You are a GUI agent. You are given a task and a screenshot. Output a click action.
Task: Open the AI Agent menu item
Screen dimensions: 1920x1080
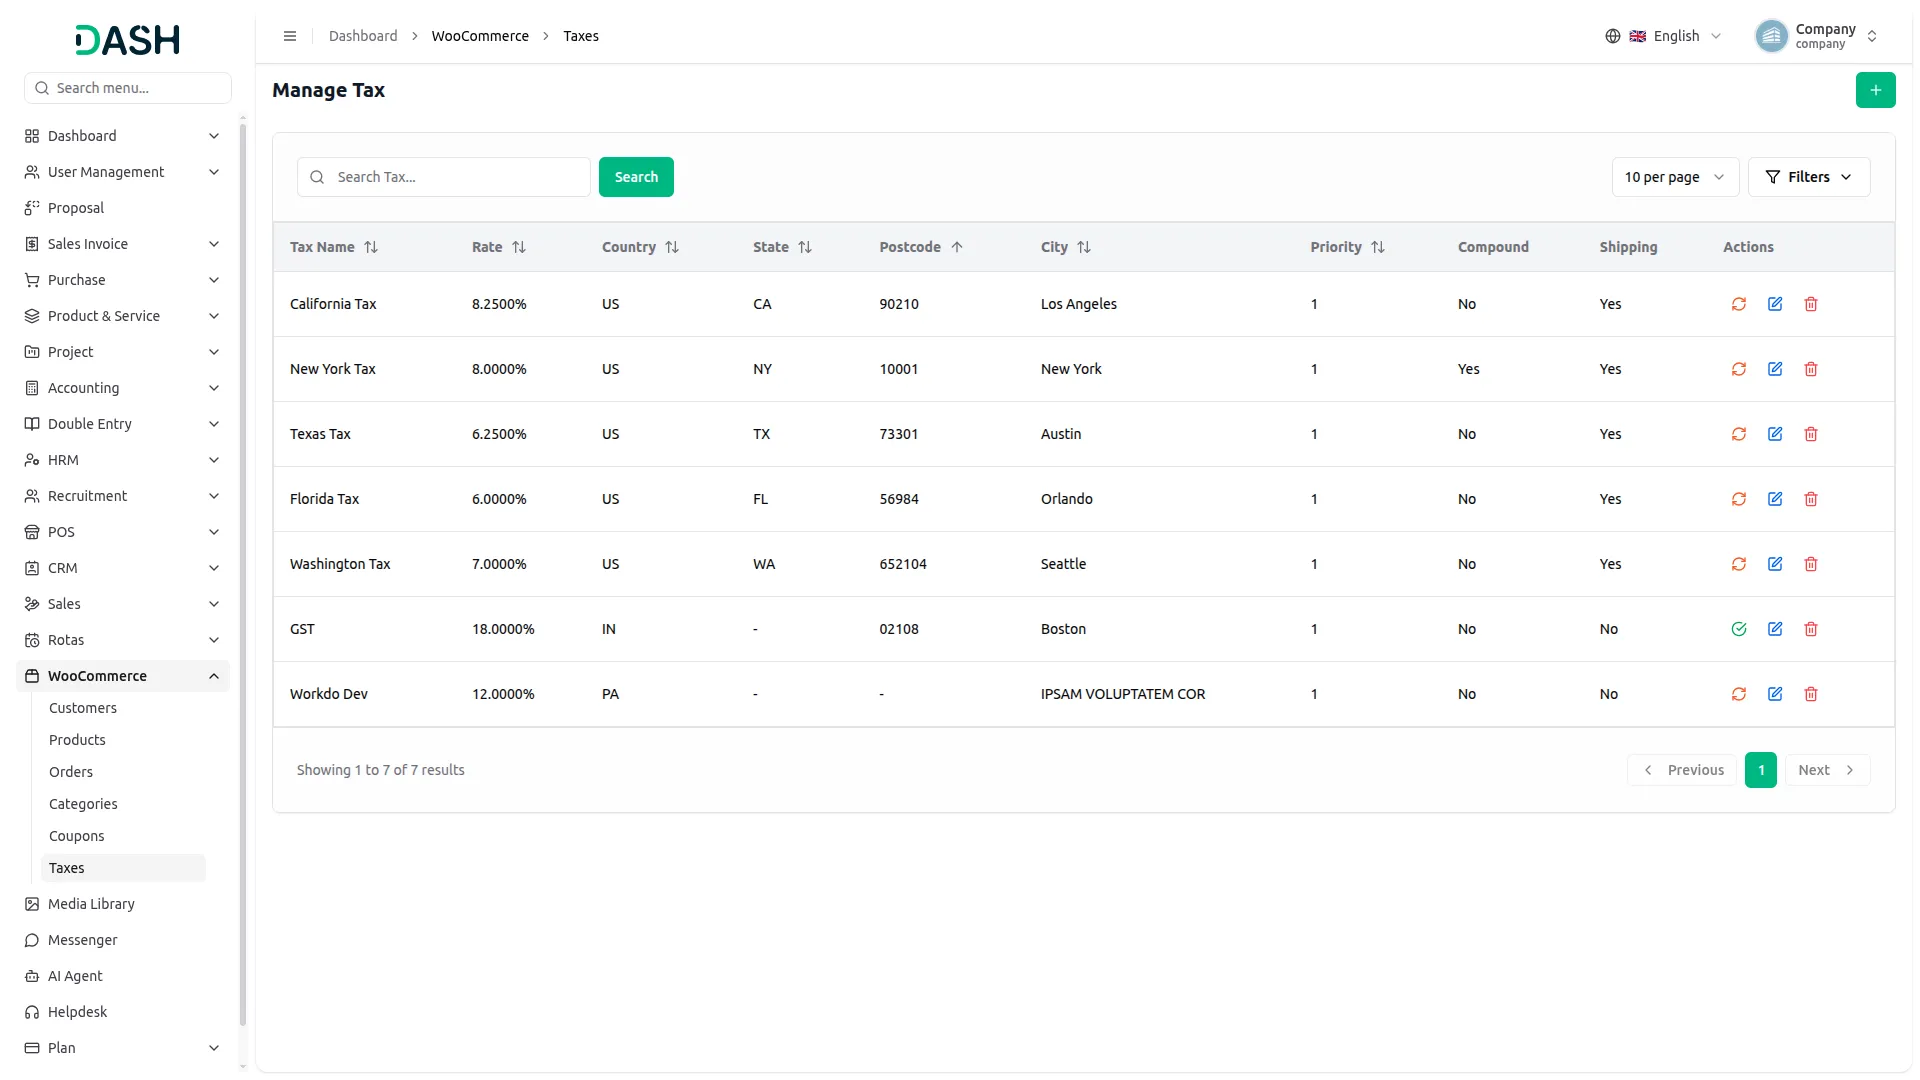122,976
